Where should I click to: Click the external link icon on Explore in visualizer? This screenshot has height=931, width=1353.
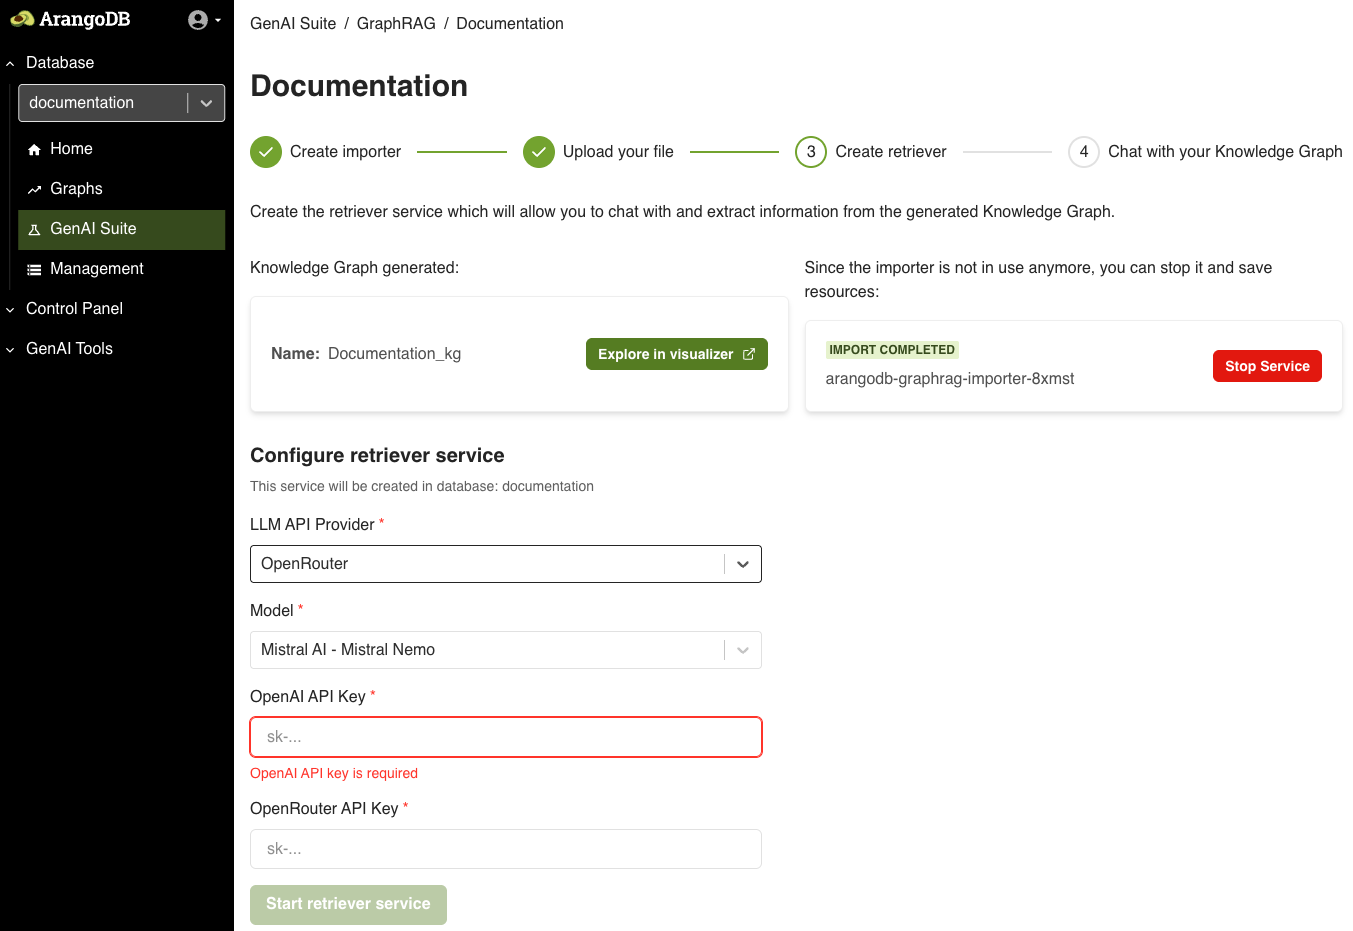click(x=749, y=354)
